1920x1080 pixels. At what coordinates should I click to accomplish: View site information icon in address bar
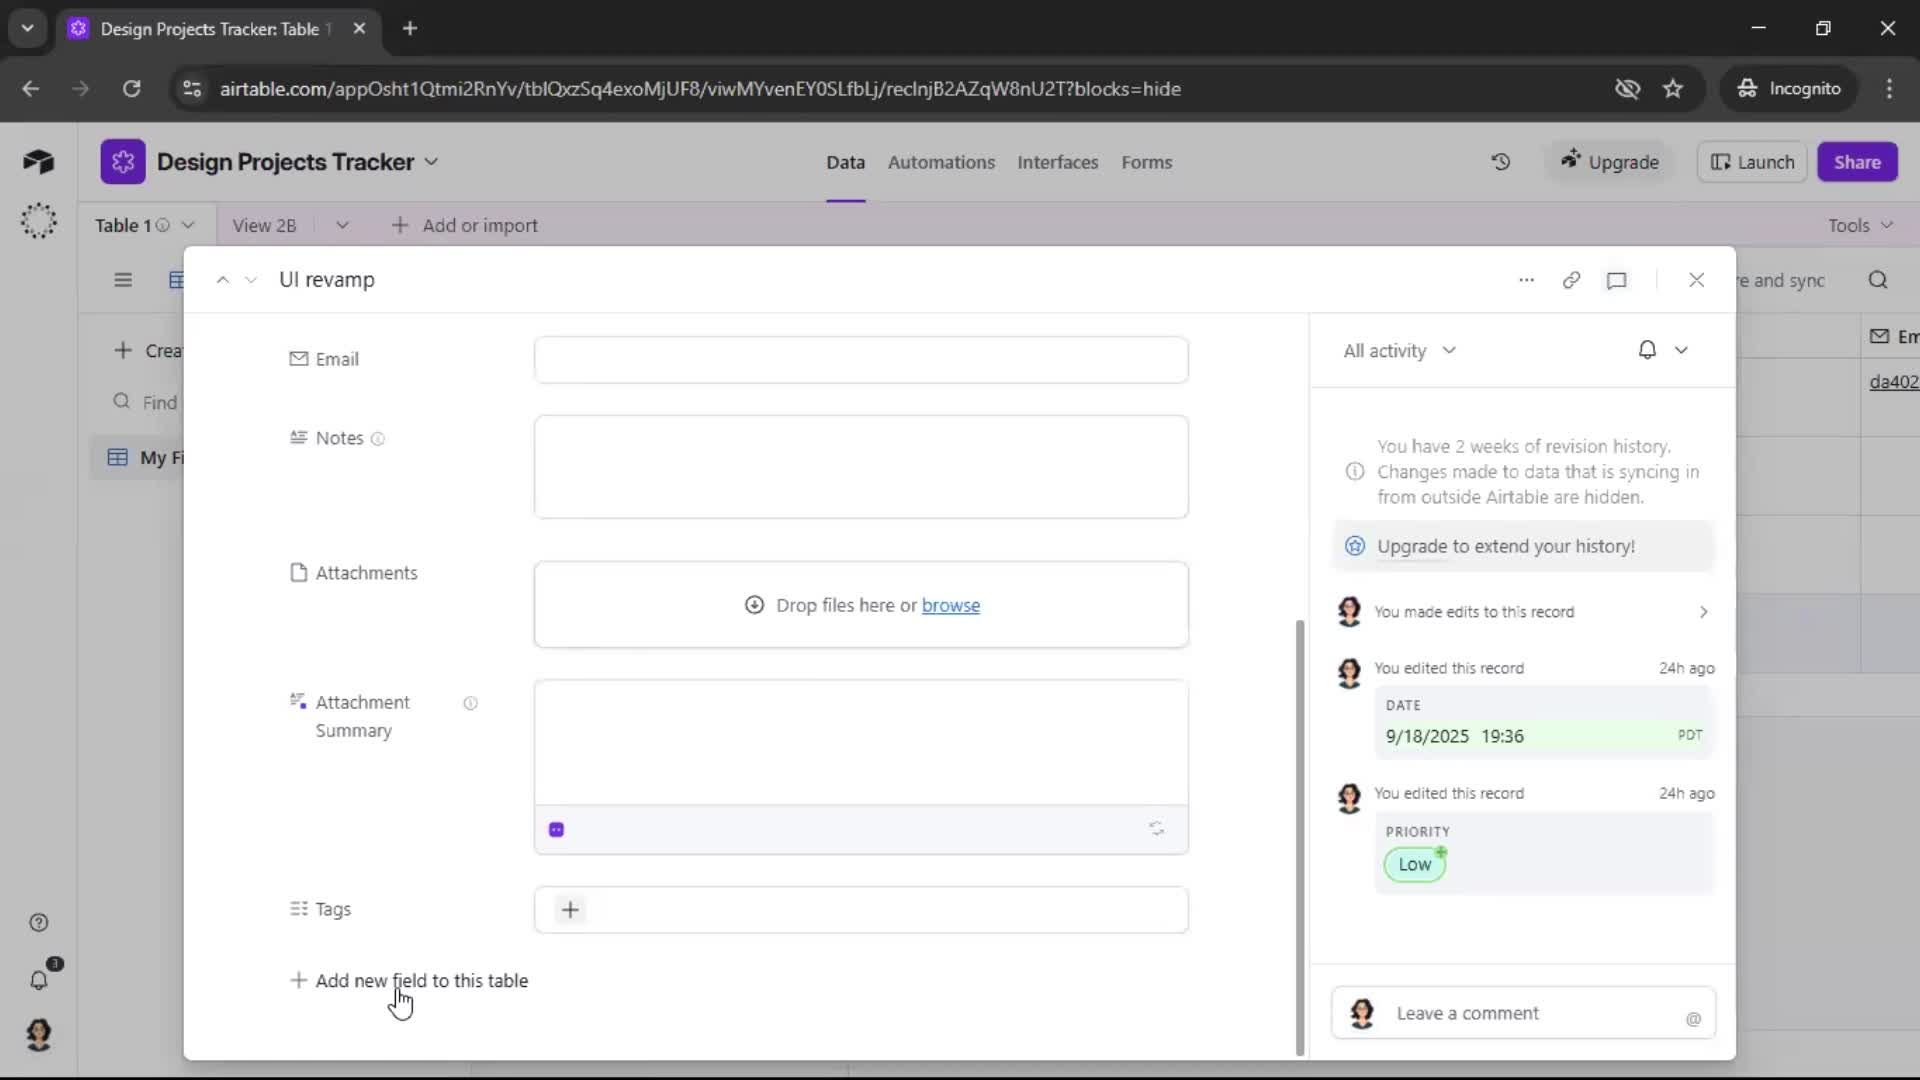[x=191, y=89]
